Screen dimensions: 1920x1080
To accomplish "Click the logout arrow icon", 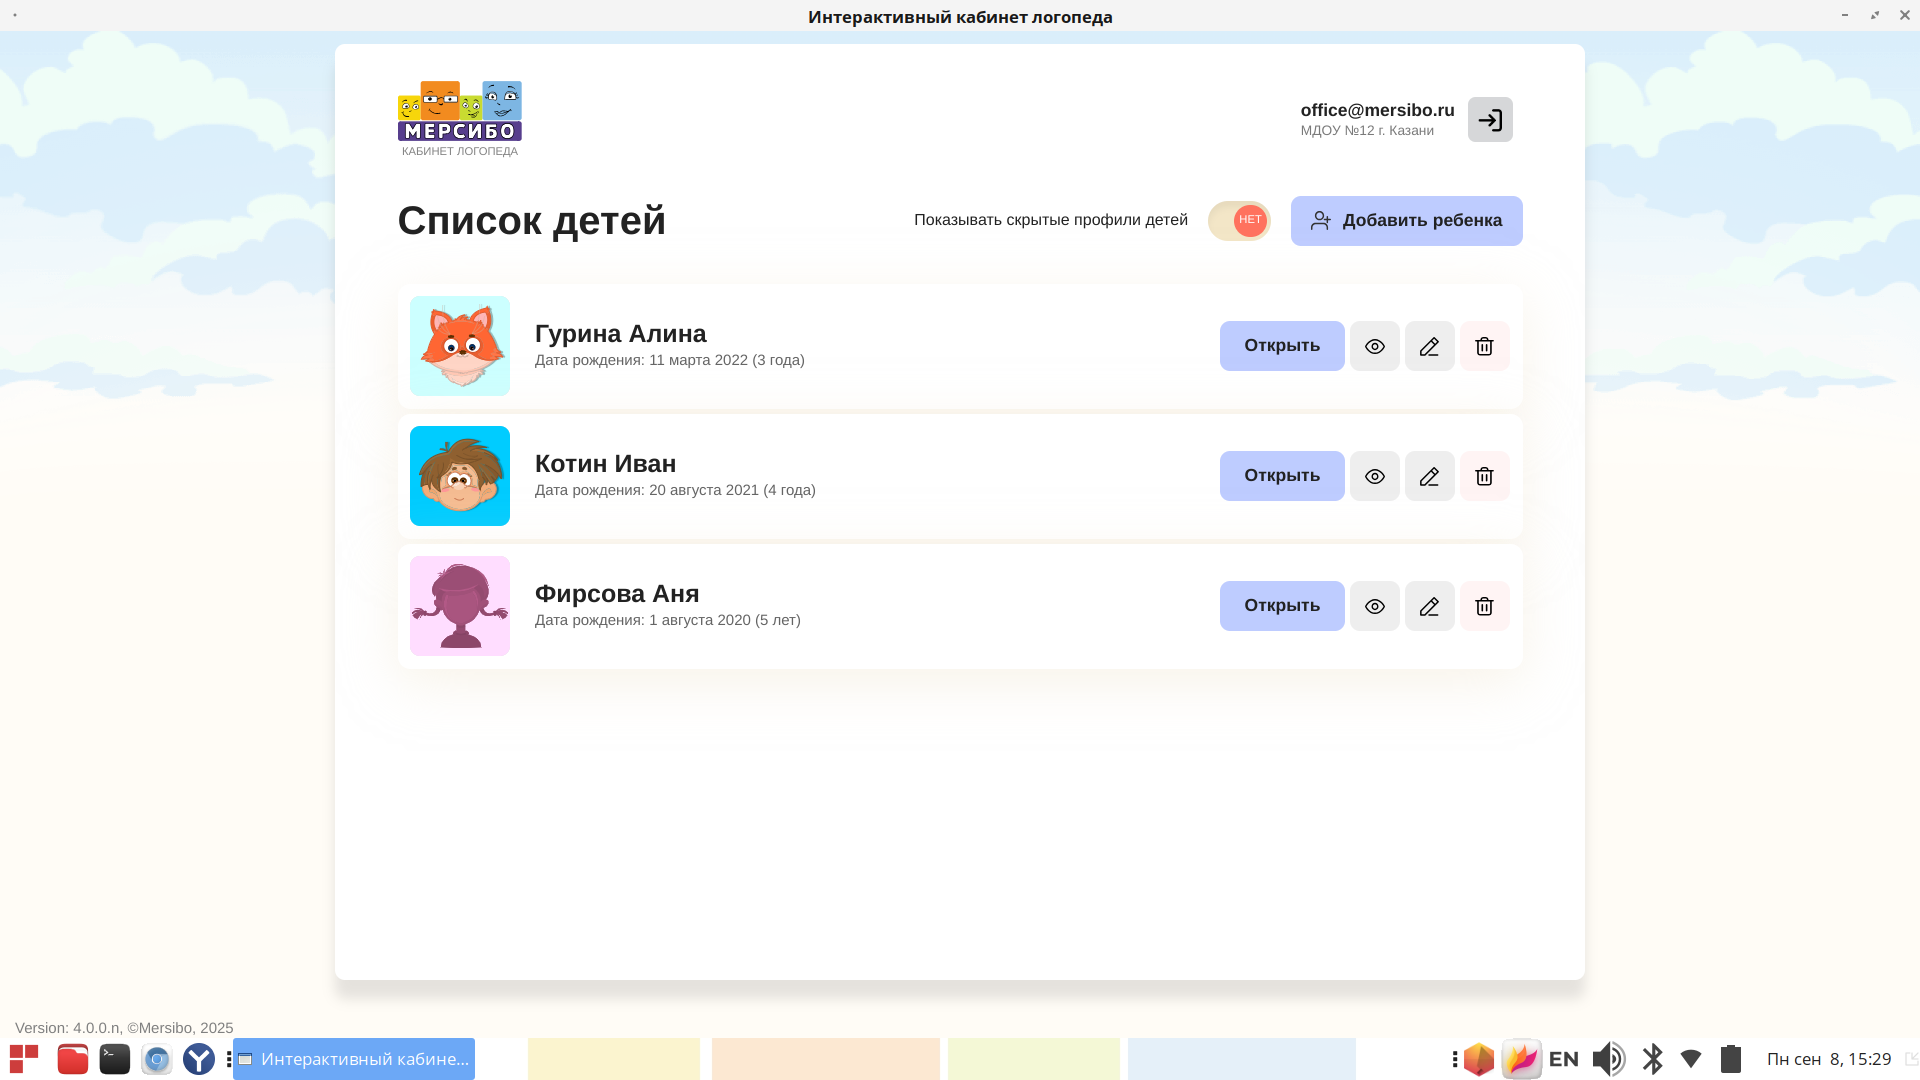I will click(1490, 120).
